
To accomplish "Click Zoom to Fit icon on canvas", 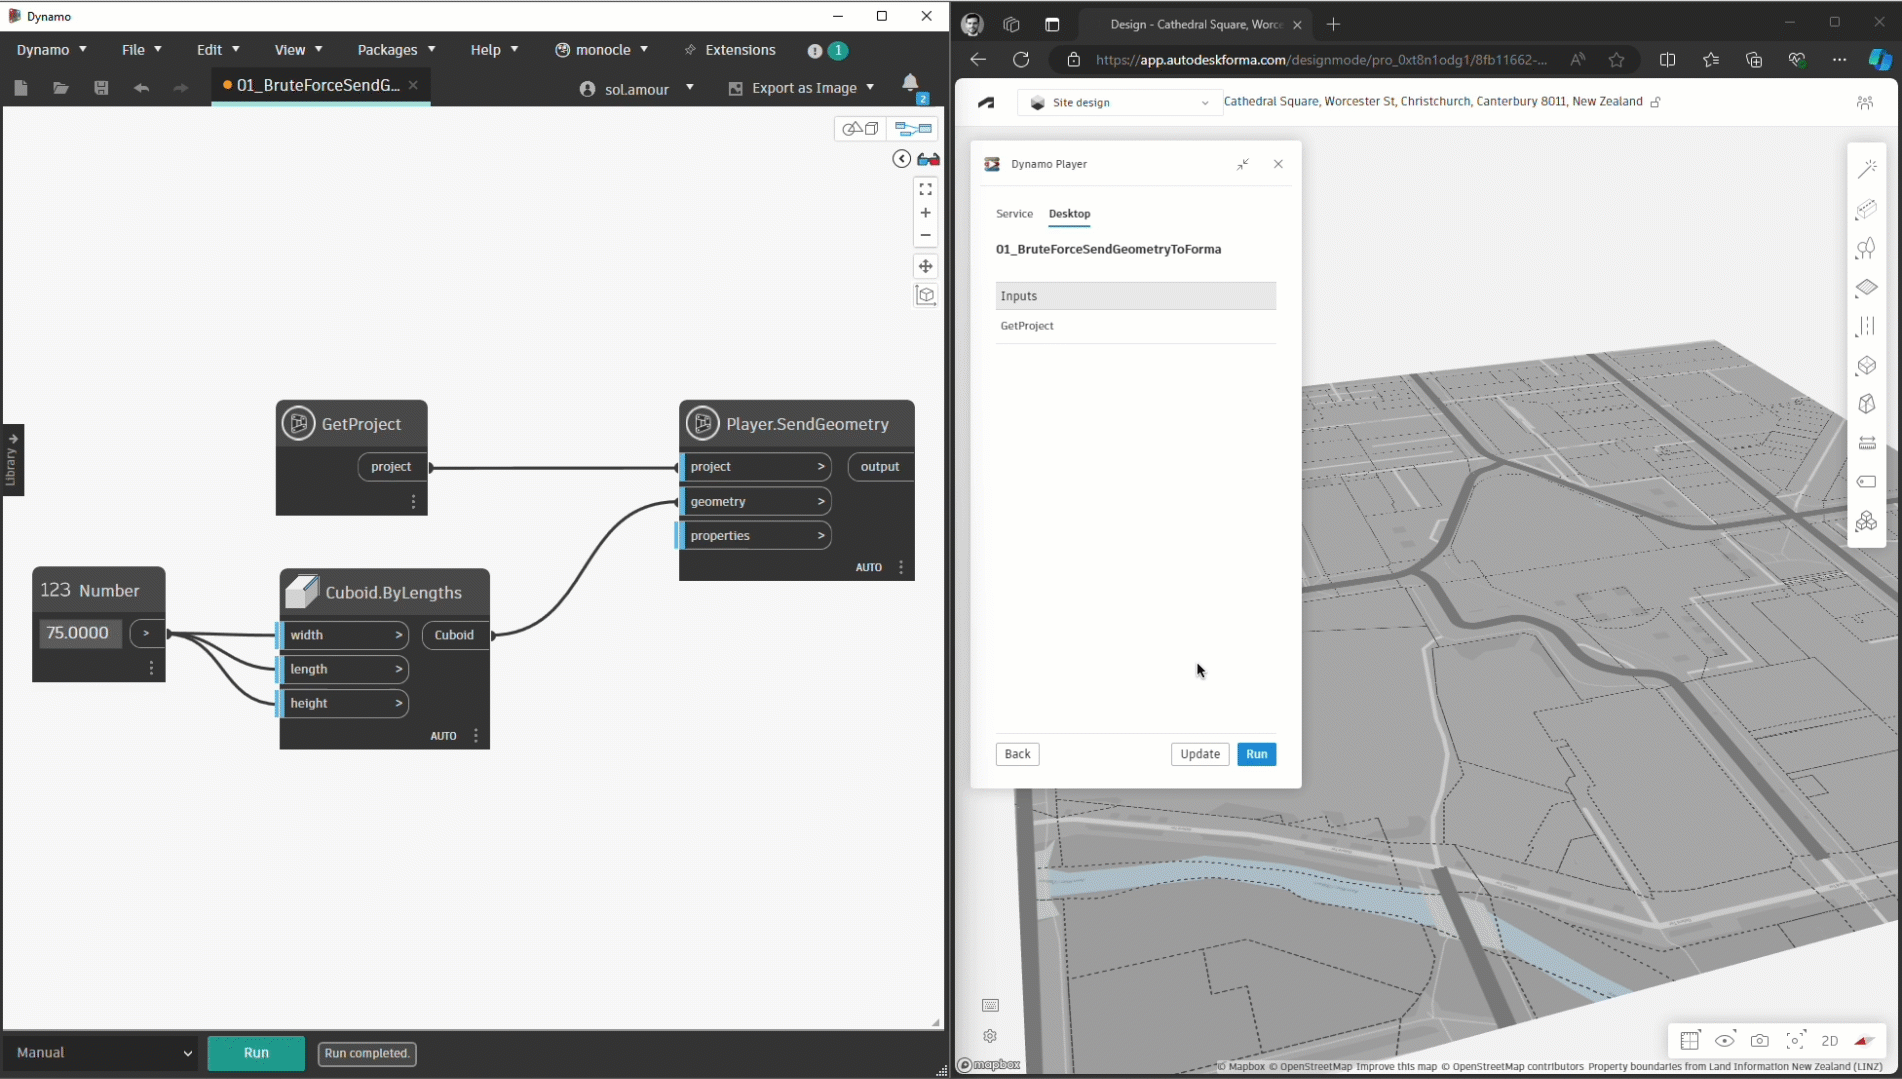I will 925,189.
